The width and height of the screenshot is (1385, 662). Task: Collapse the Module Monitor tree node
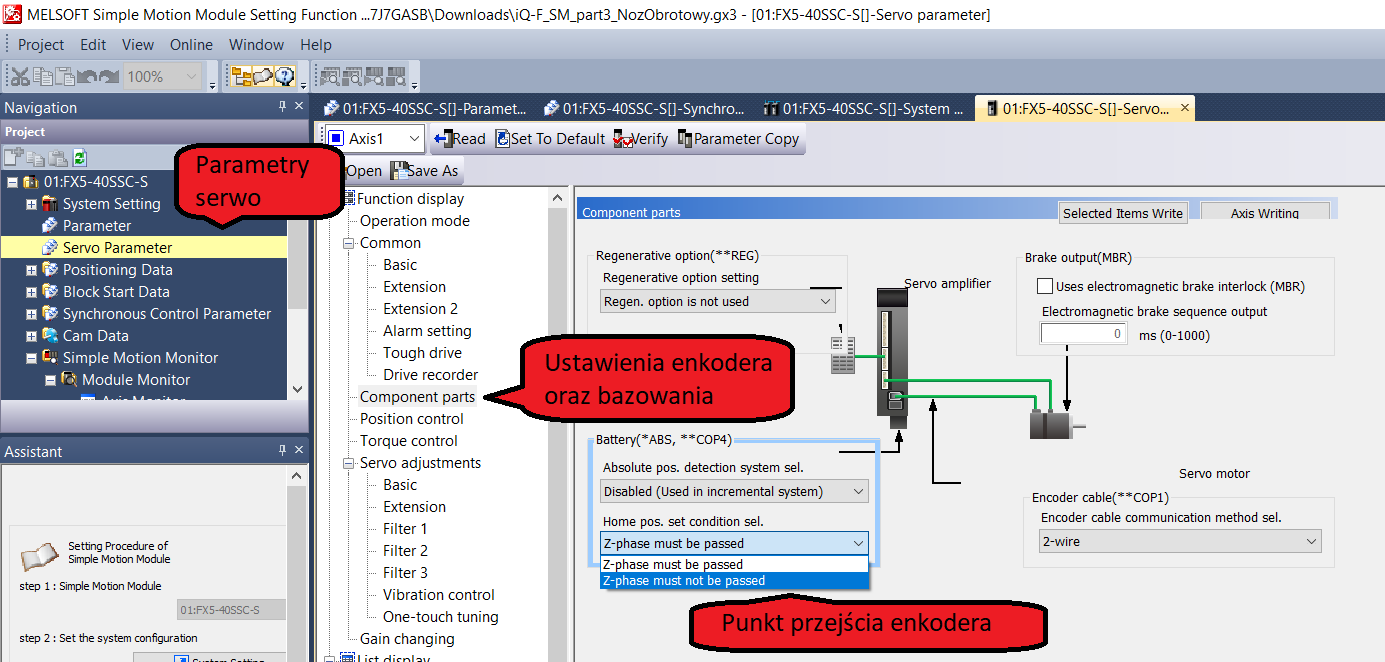tap(51, 380)
